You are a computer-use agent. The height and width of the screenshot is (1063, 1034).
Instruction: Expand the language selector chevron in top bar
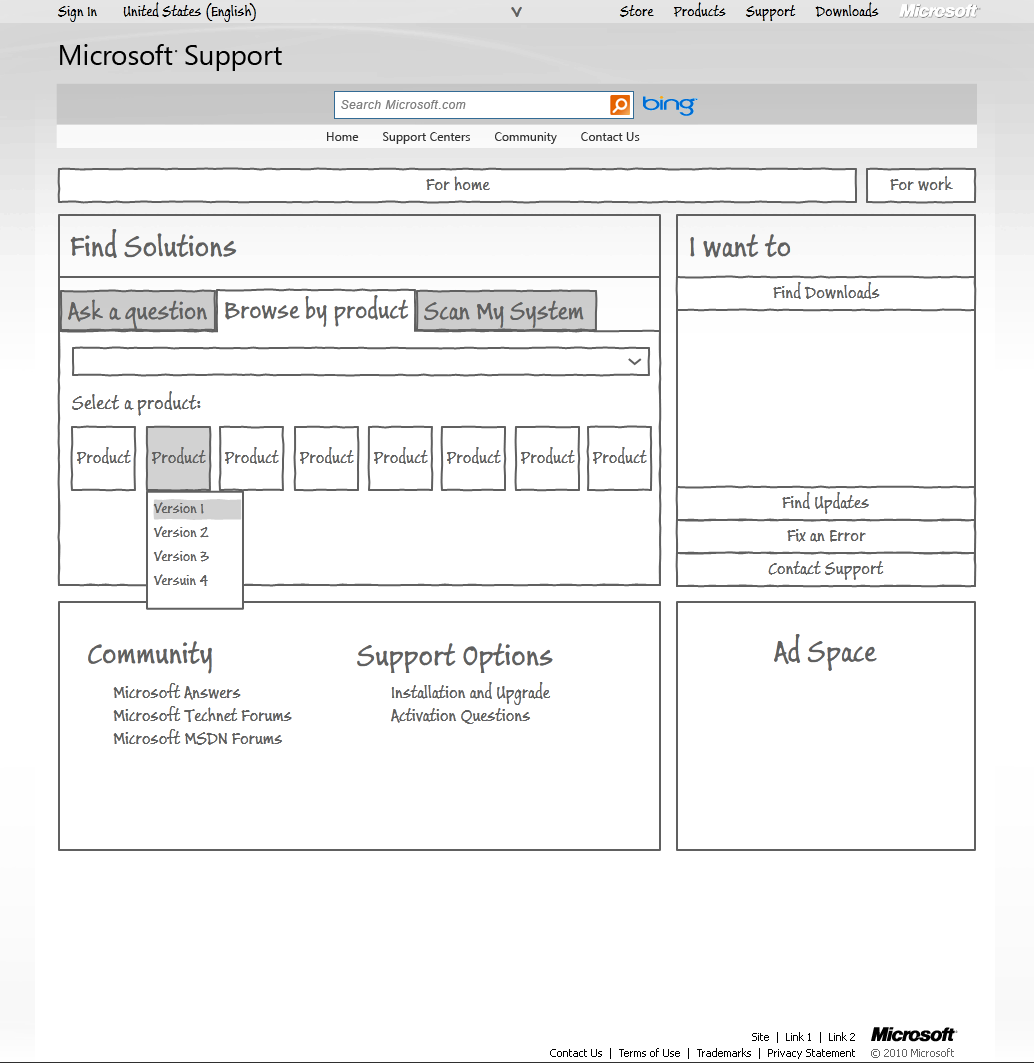click(x=517, y=12)
